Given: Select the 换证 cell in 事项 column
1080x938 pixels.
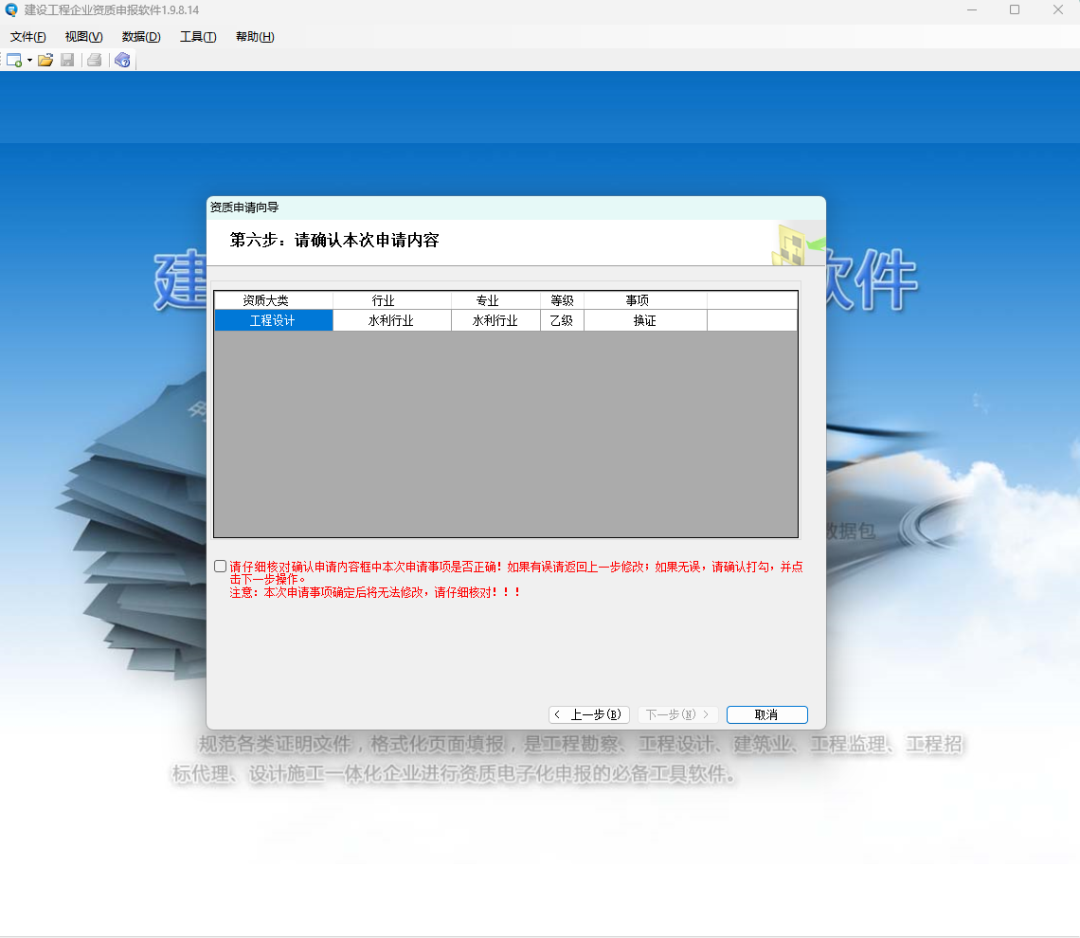Looking at the screenshot, I should (x=645, y=321).
